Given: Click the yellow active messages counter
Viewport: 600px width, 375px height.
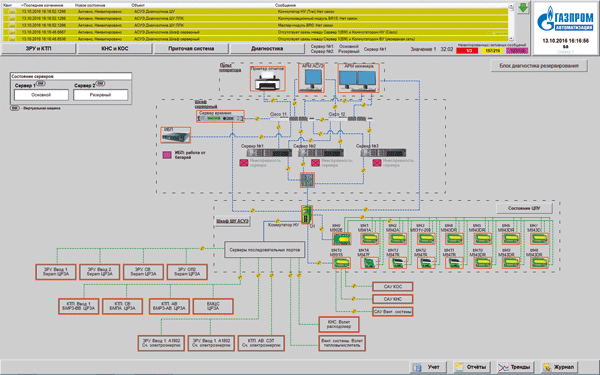Looking at the screenshot, I should (492, 51).
